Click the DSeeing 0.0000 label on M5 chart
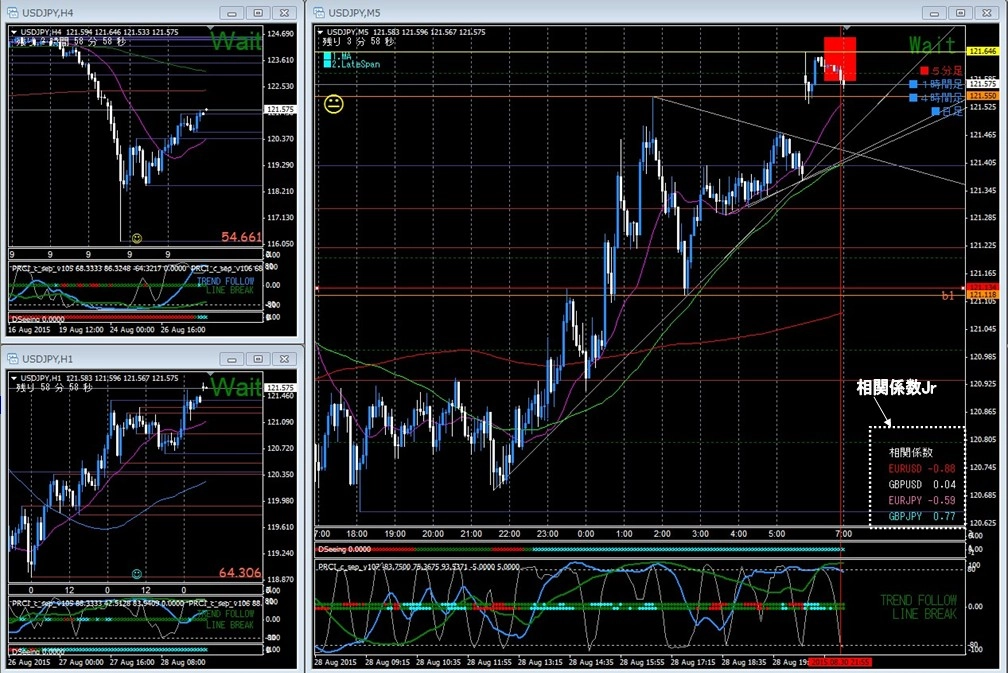 344,550
